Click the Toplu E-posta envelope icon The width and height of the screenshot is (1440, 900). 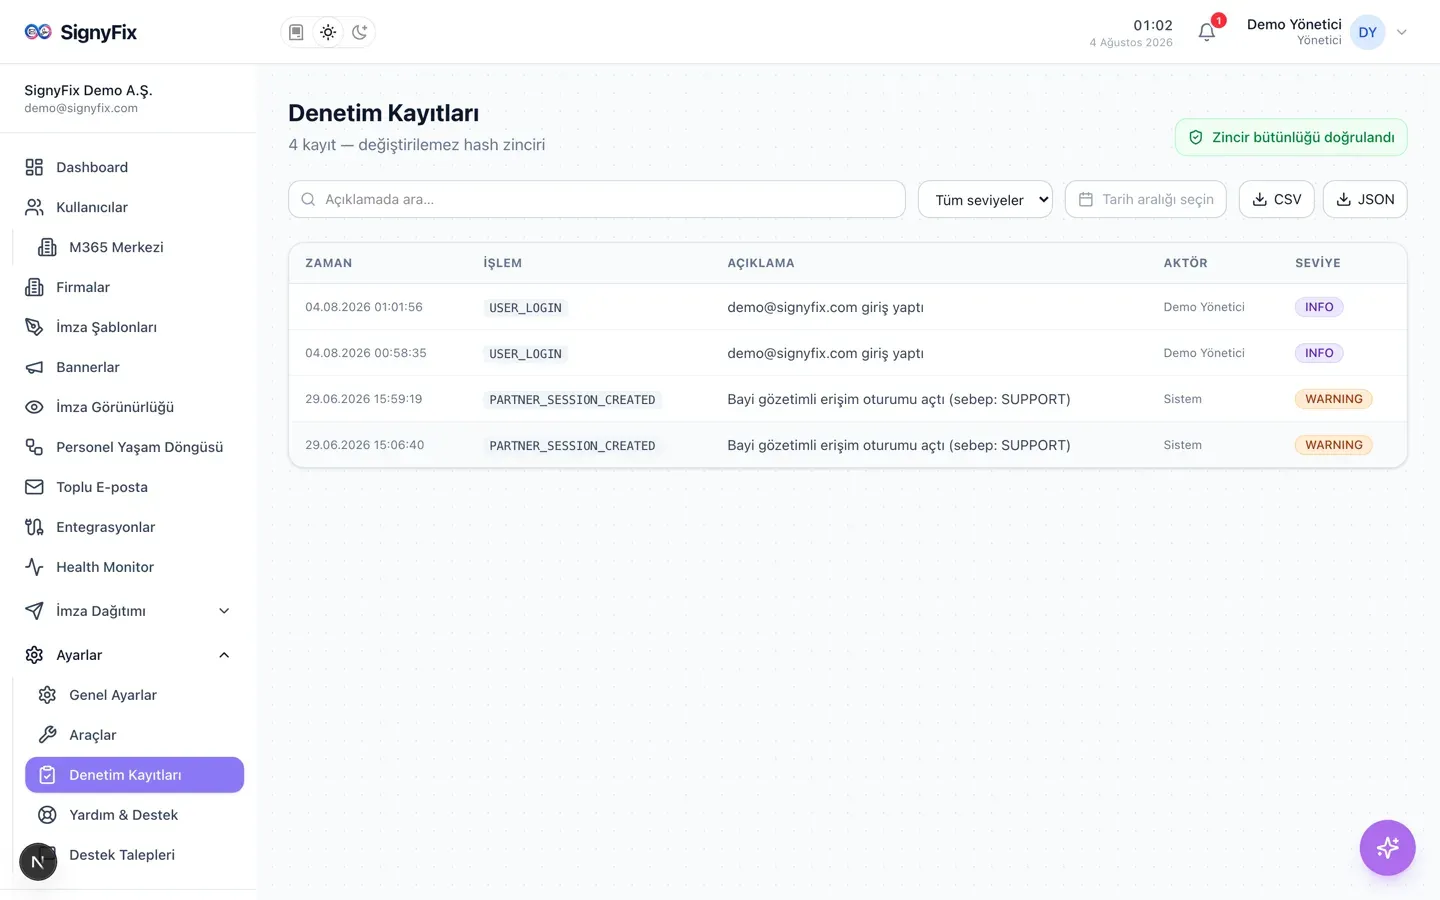point(34,487)
